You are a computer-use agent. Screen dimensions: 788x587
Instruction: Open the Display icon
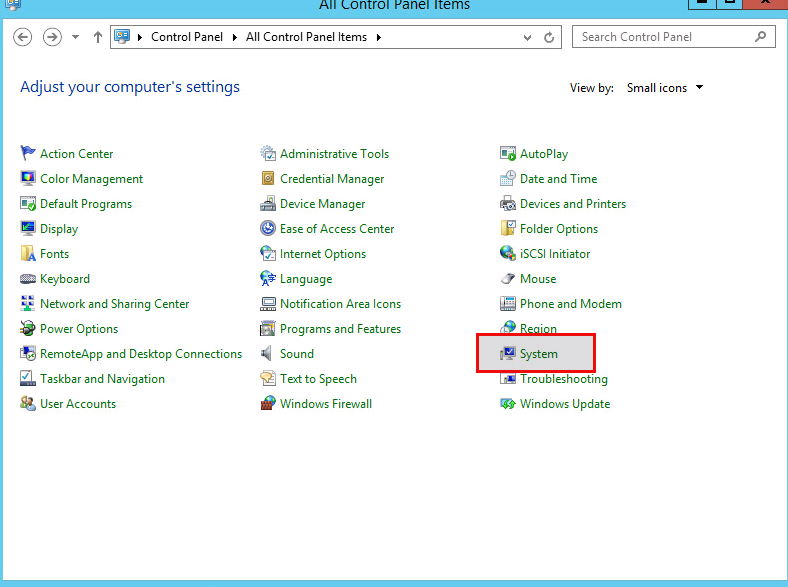pos(28,228)
